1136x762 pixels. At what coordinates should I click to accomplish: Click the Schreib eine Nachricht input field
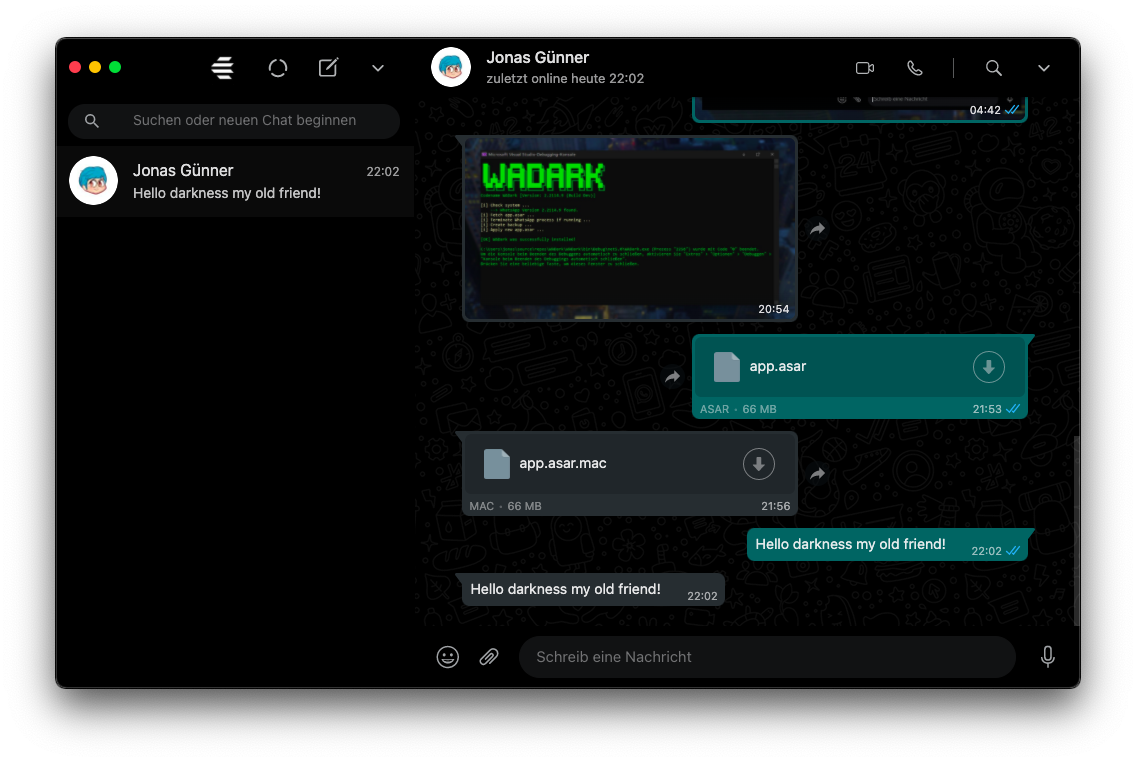coord(767,657)
